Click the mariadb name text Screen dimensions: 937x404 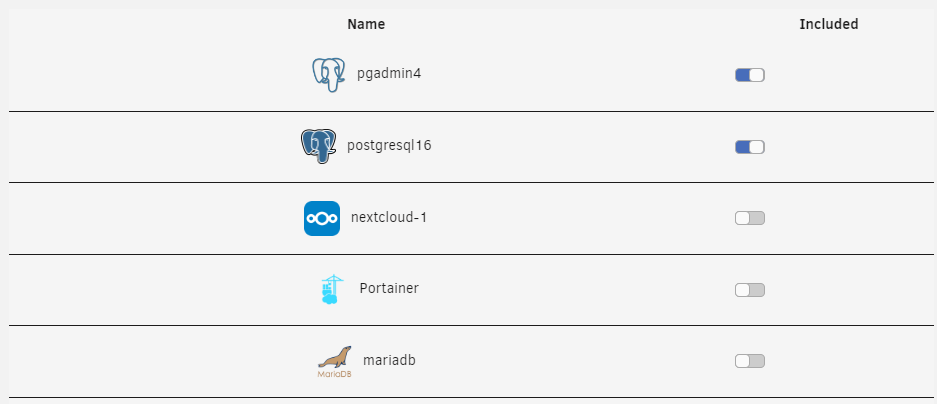[389, 360]
